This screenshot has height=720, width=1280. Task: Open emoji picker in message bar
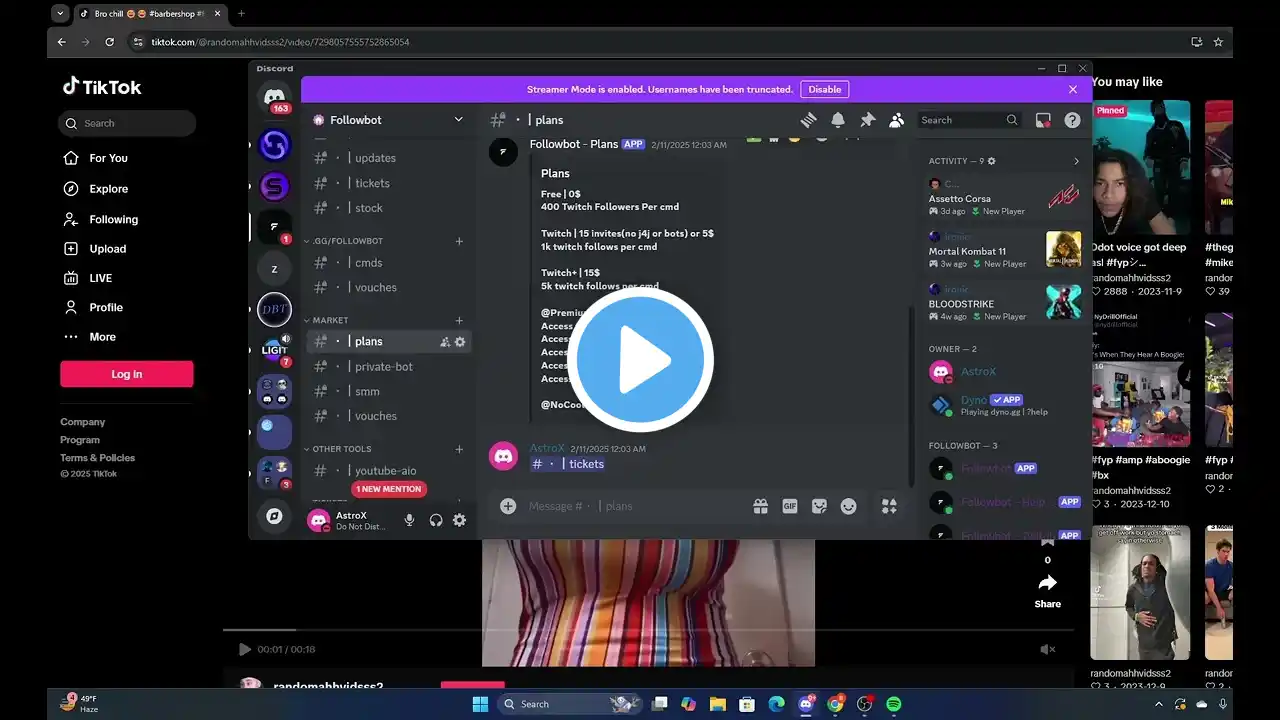pos(848,507)
